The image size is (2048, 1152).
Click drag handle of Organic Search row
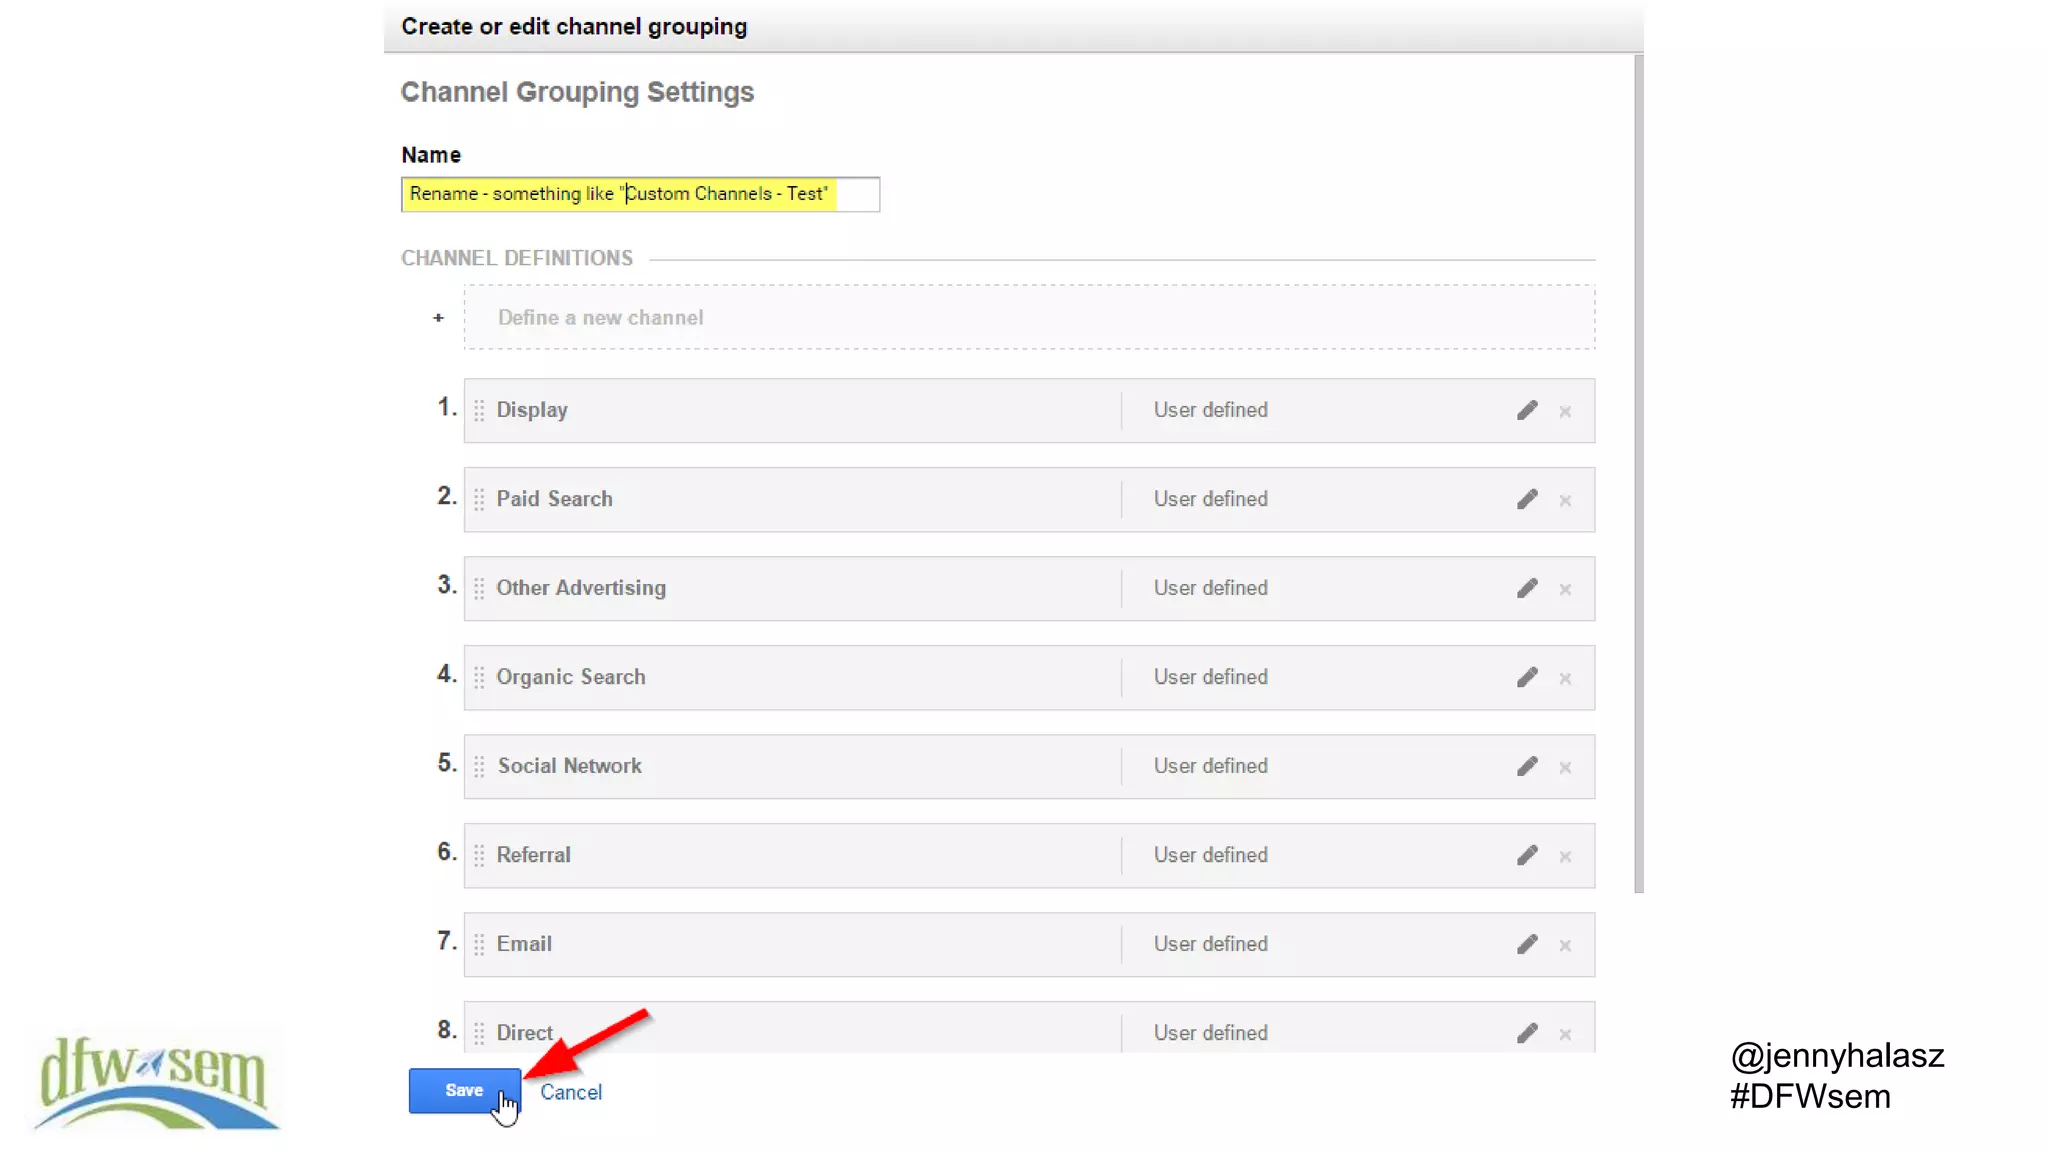coord(479,677)
